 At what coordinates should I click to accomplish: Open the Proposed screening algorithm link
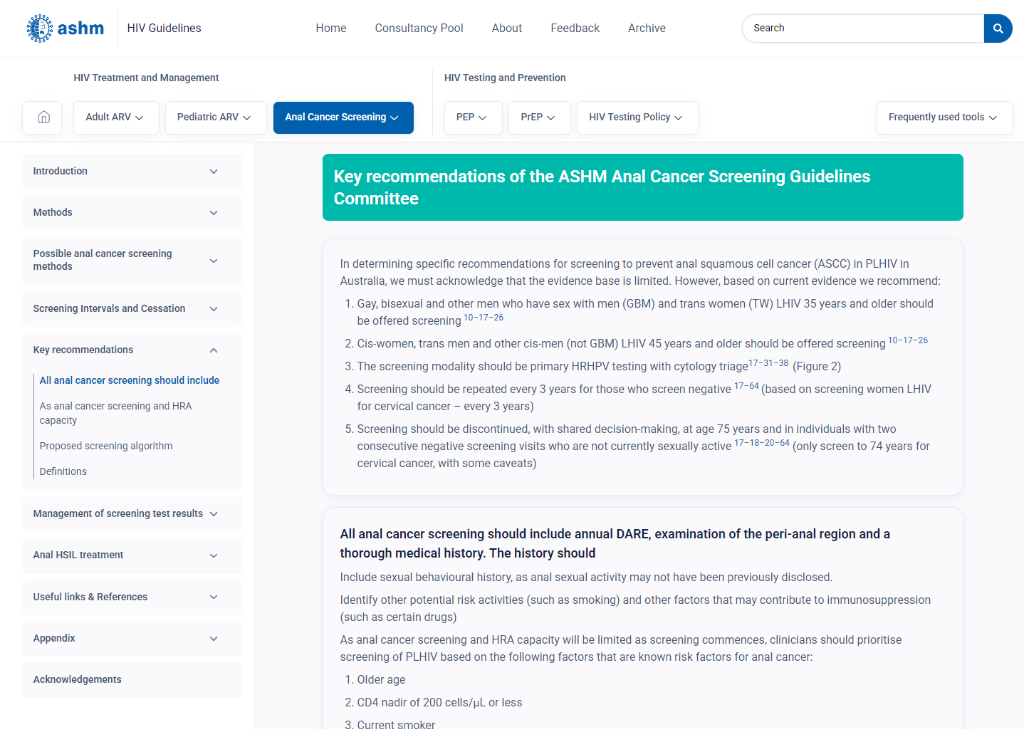106,446
